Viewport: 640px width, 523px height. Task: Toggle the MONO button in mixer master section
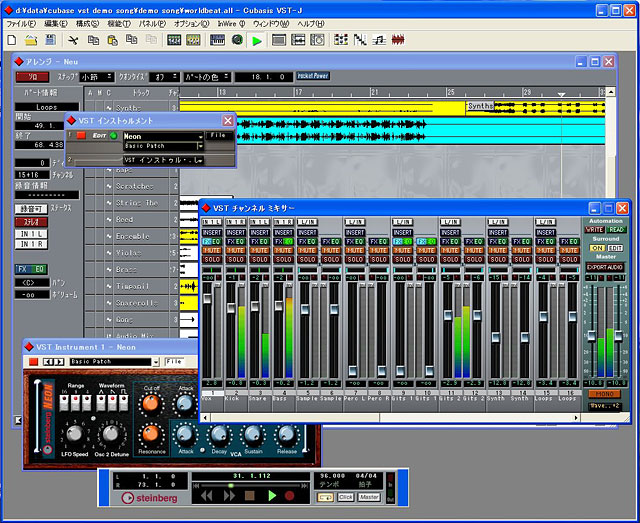604,394
